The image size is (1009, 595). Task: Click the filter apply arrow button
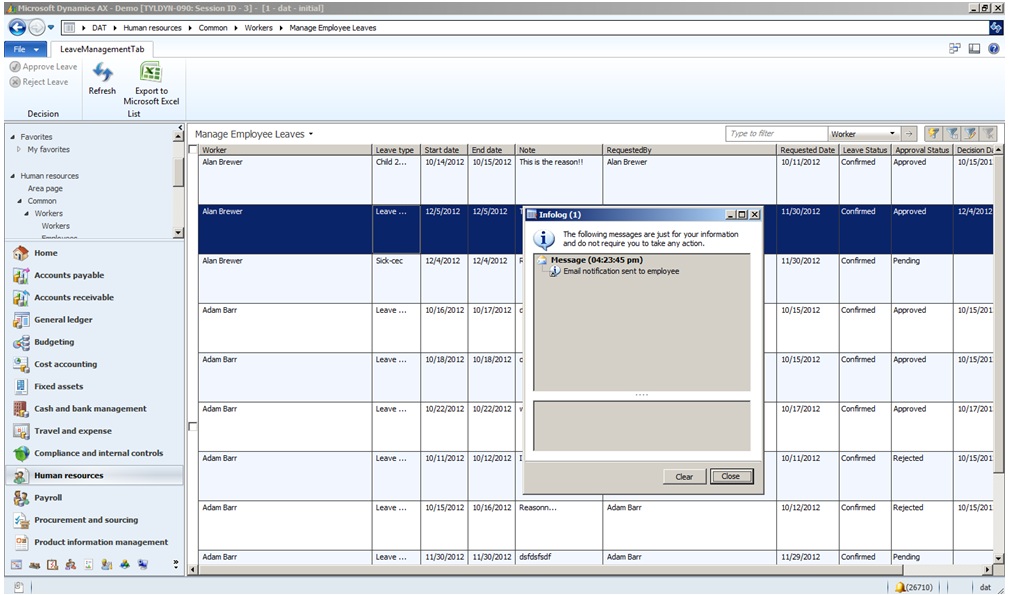909,134
